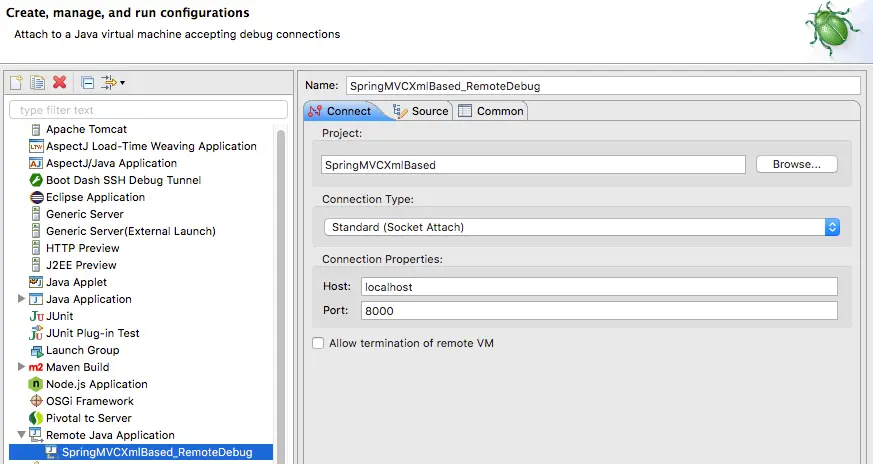873x464 pixels.
Task: Click the Node.js Application icon
Action: click(x=36, y=384)
